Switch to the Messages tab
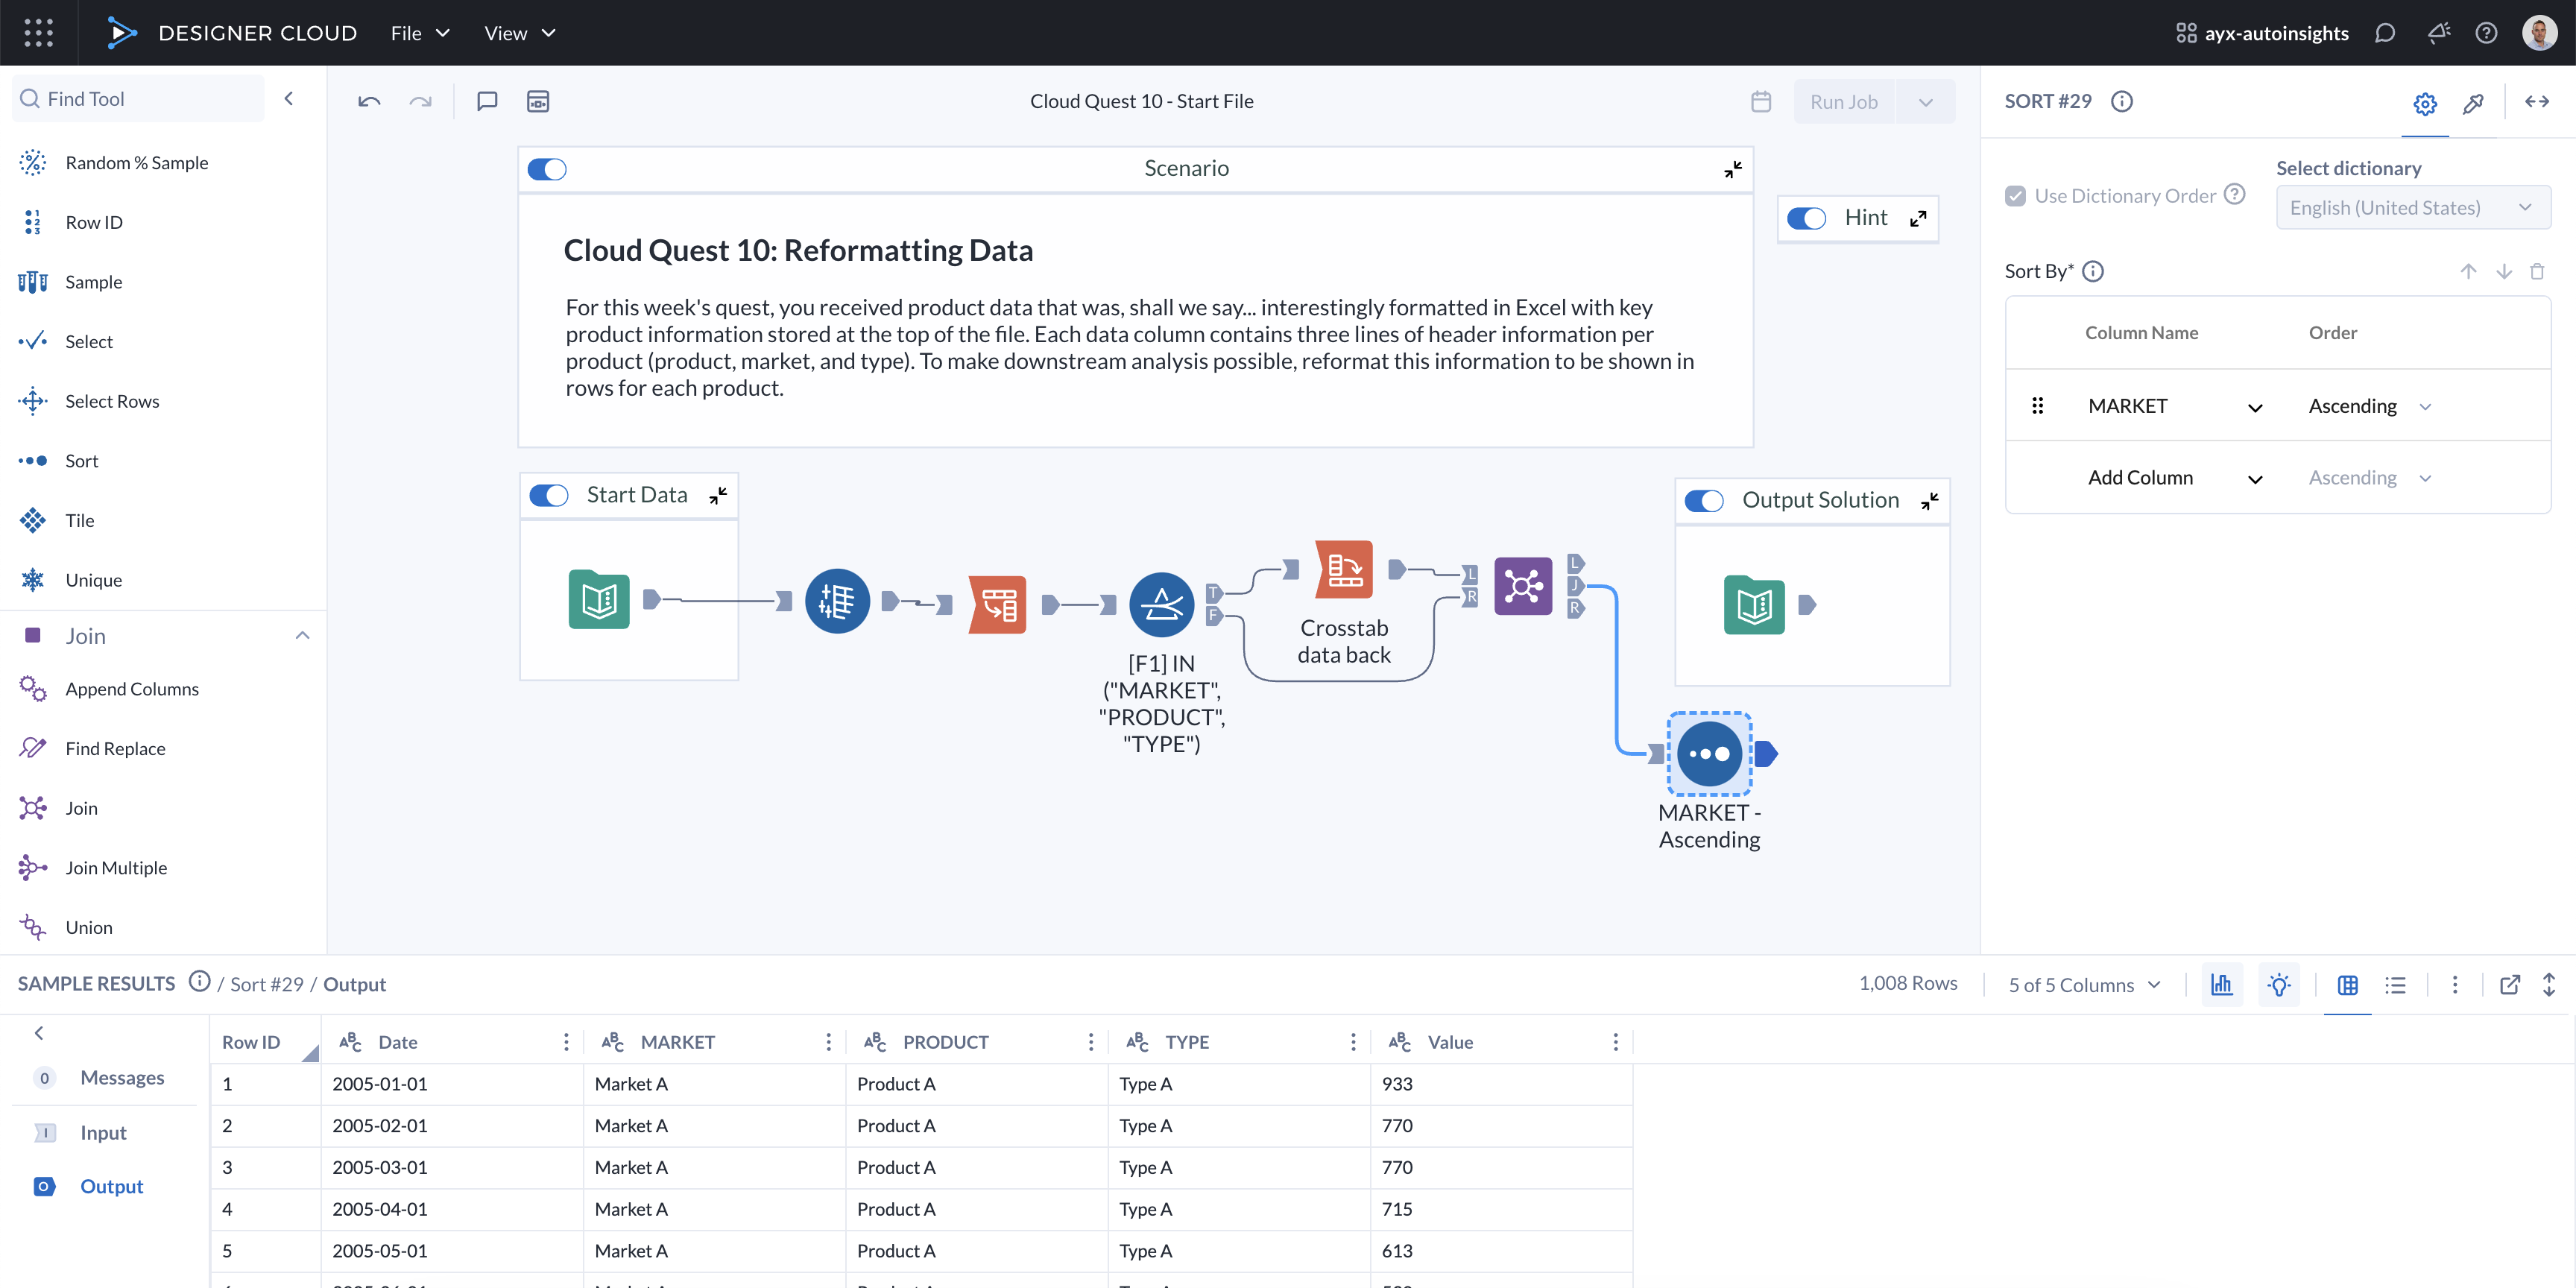This screenshot has height=1288, width=2576. (x=122, y=1077)
